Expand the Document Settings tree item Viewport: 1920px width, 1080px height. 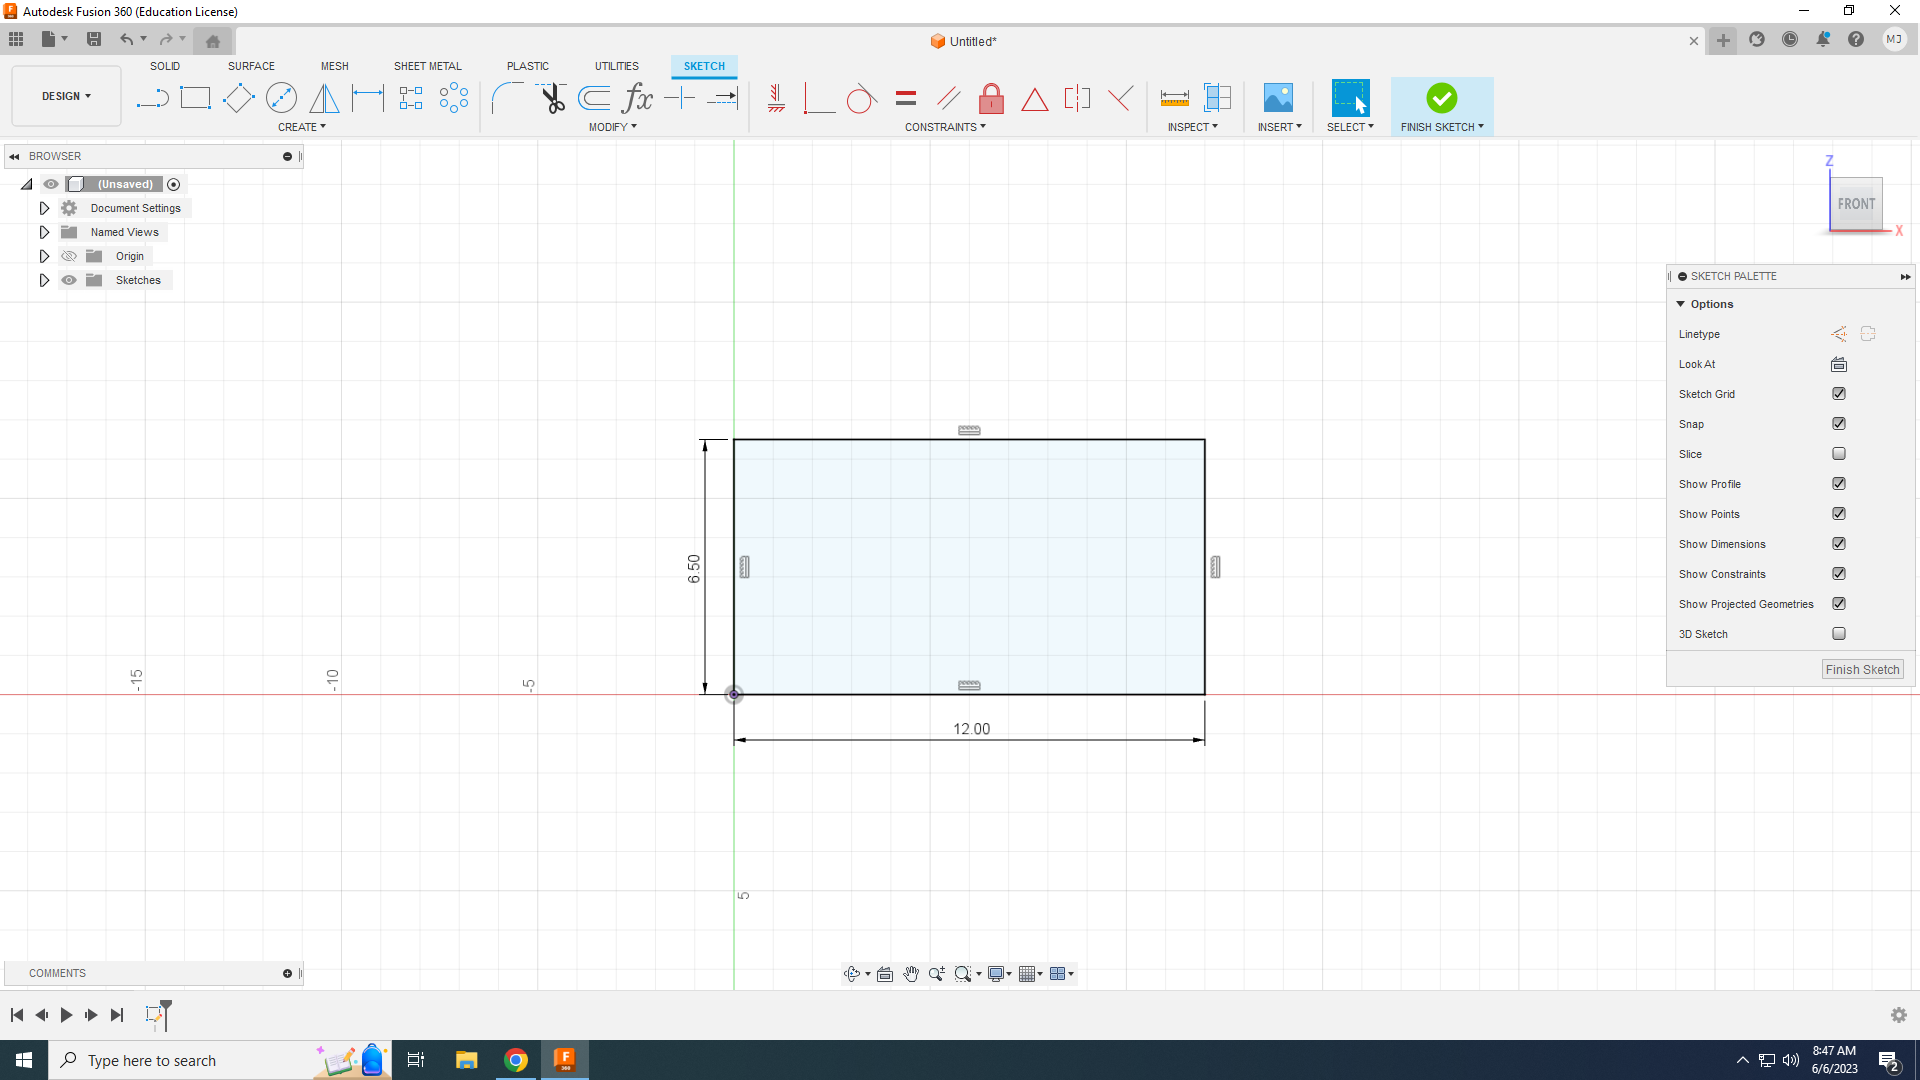[44, 207]
